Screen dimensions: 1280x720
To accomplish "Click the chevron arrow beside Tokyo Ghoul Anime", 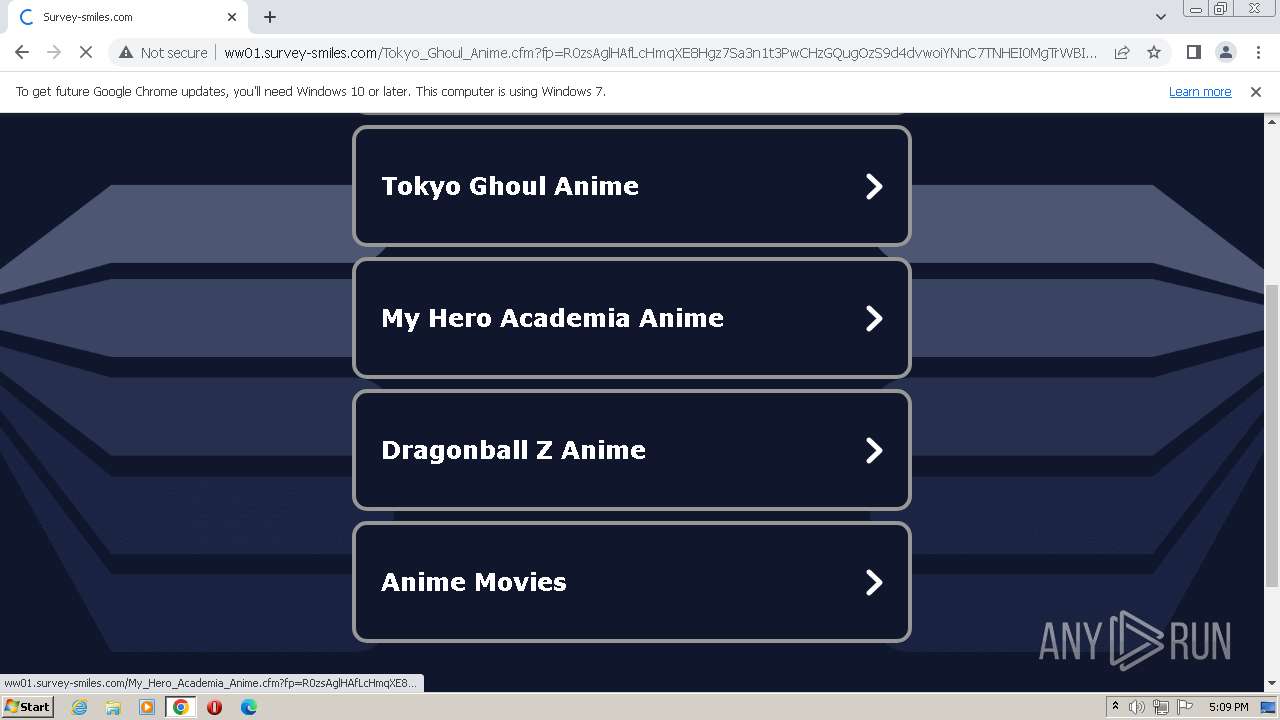I will tap(874, 186).
